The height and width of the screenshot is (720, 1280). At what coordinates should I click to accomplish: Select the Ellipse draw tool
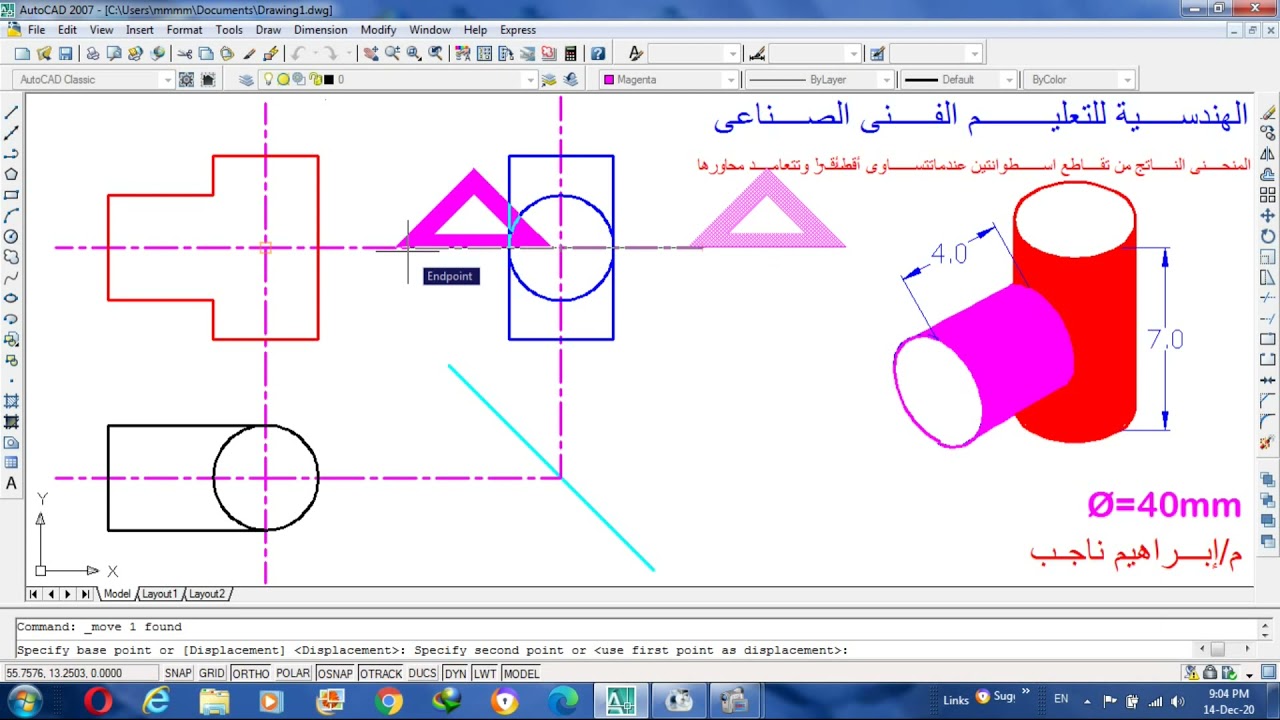click(12, 298)
